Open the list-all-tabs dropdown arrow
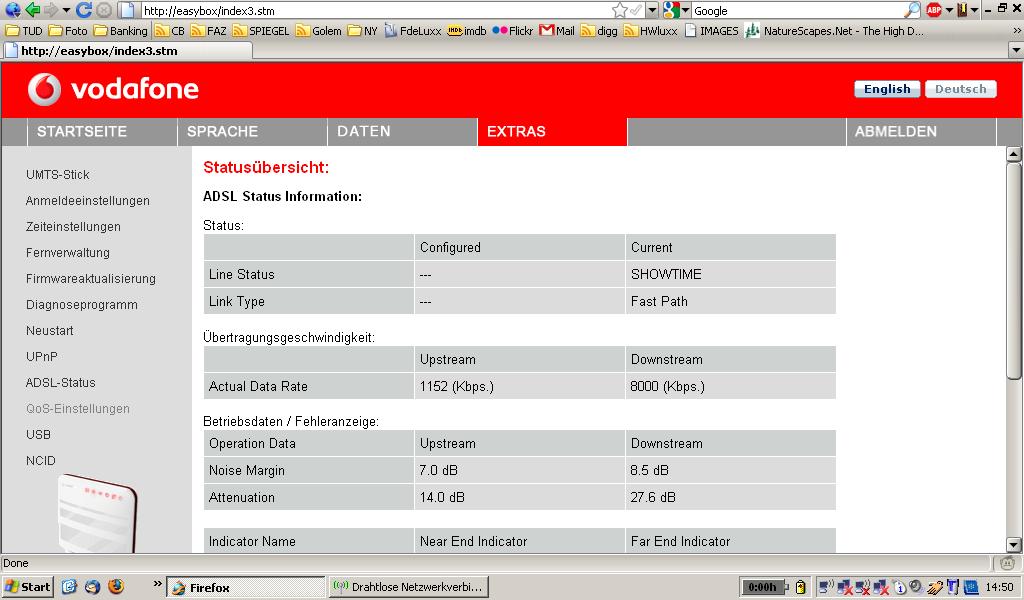This screenshot has width=1024, height=600. click(x=1016, y=50)
